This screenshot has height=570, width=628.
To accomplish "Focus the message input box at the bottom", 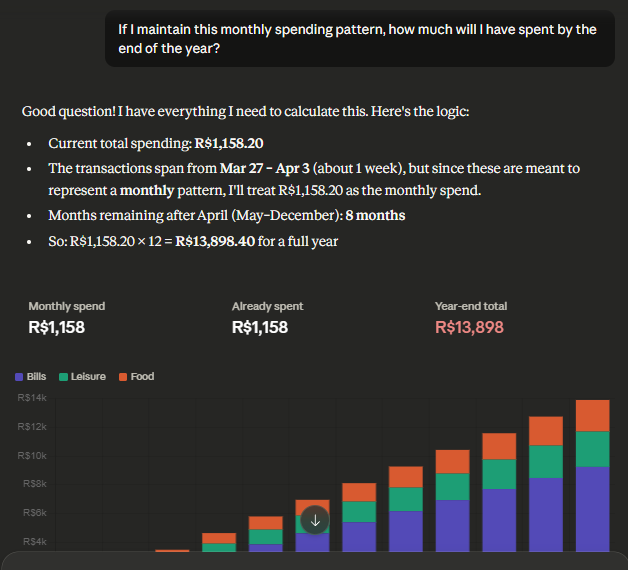I will point(314,561).
